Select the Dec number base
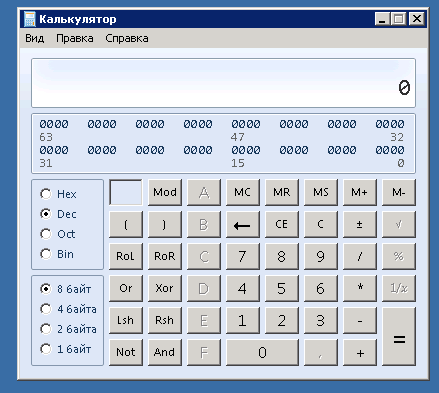Viewport: 439px width, 393px height. 46,214
